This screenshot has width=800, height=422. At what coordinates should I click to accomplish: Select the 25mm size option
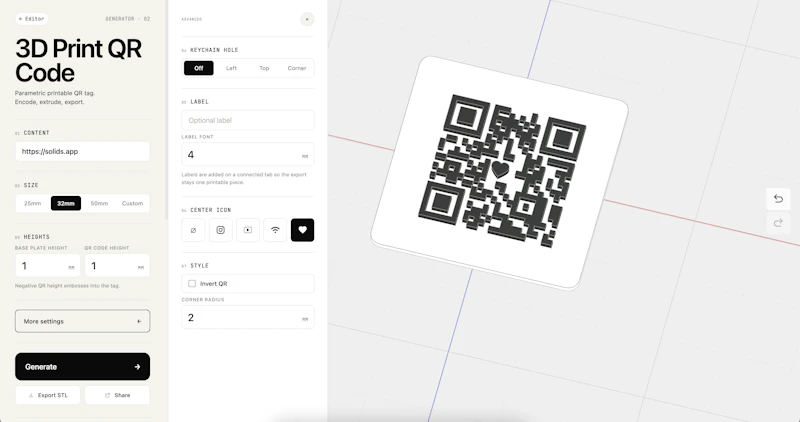click(x=33, y=203)
